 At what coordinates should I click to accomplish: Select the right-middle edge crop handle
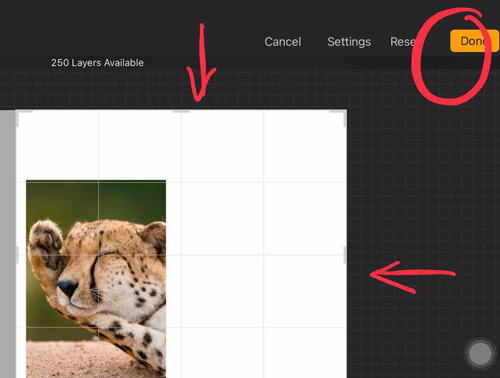[x=345, y=255]
